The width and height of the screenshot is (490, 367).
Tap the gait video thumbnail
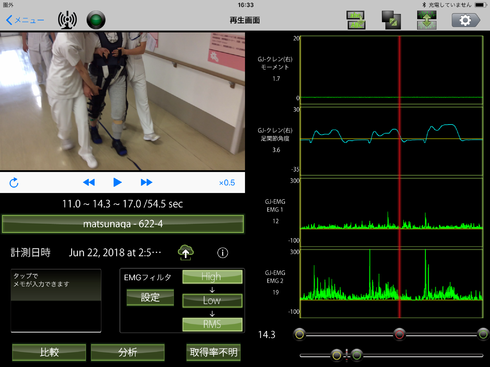pos(122,101)
